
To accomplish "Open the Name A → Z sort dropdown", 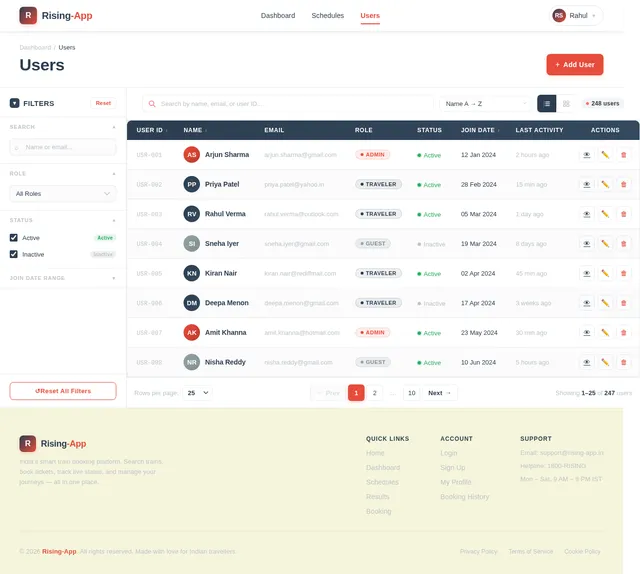I will click(x=485, y=104).
